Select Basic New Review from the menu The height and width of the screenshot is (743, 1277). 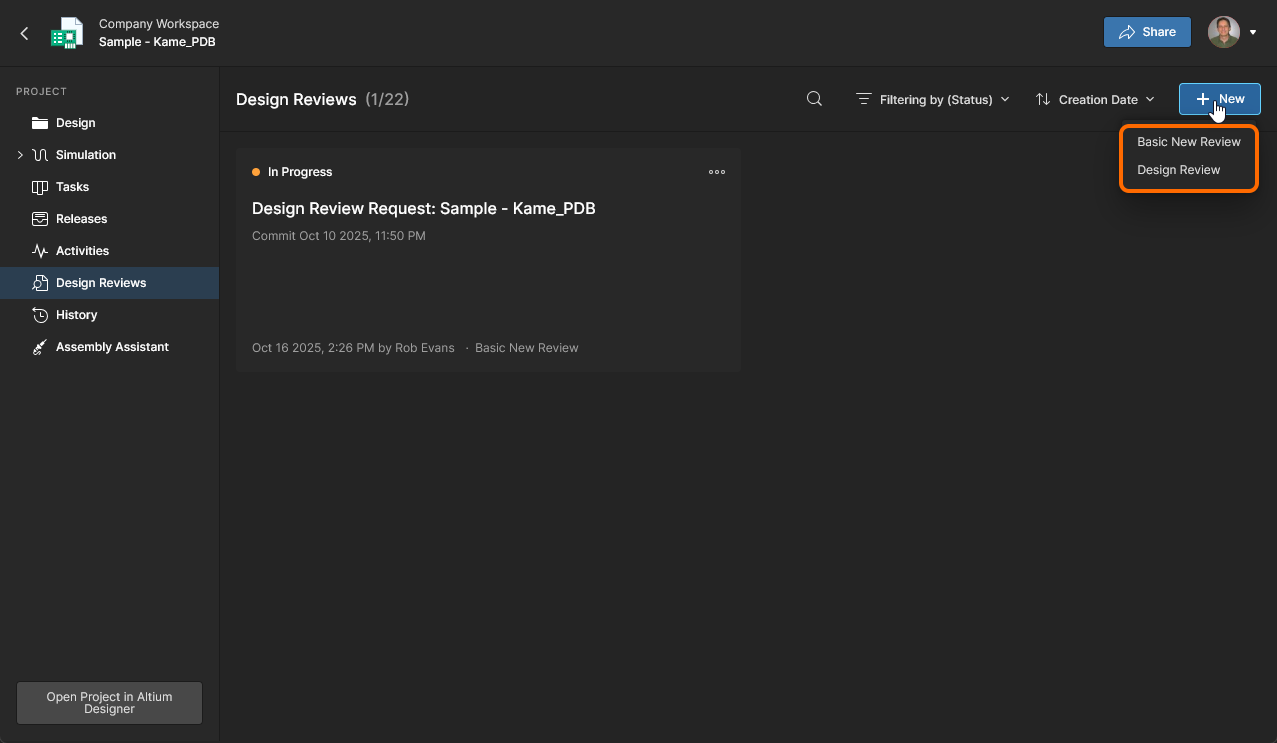click(x=1188, y=141)
